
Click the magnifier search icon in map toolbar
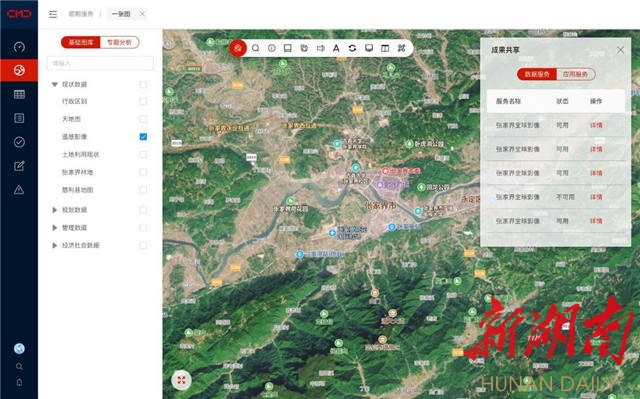pos(256,48)
